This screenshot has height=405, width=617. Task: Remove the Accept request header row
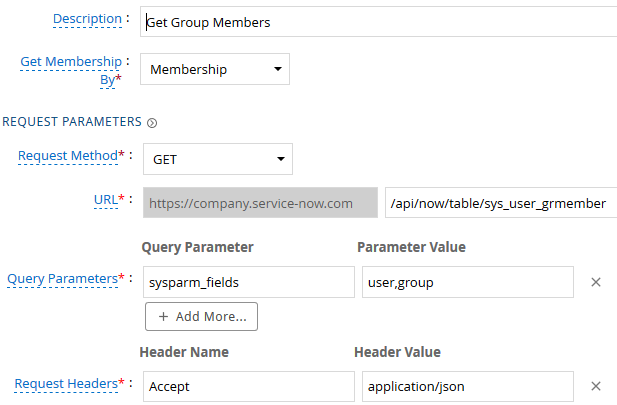point(596,386)
